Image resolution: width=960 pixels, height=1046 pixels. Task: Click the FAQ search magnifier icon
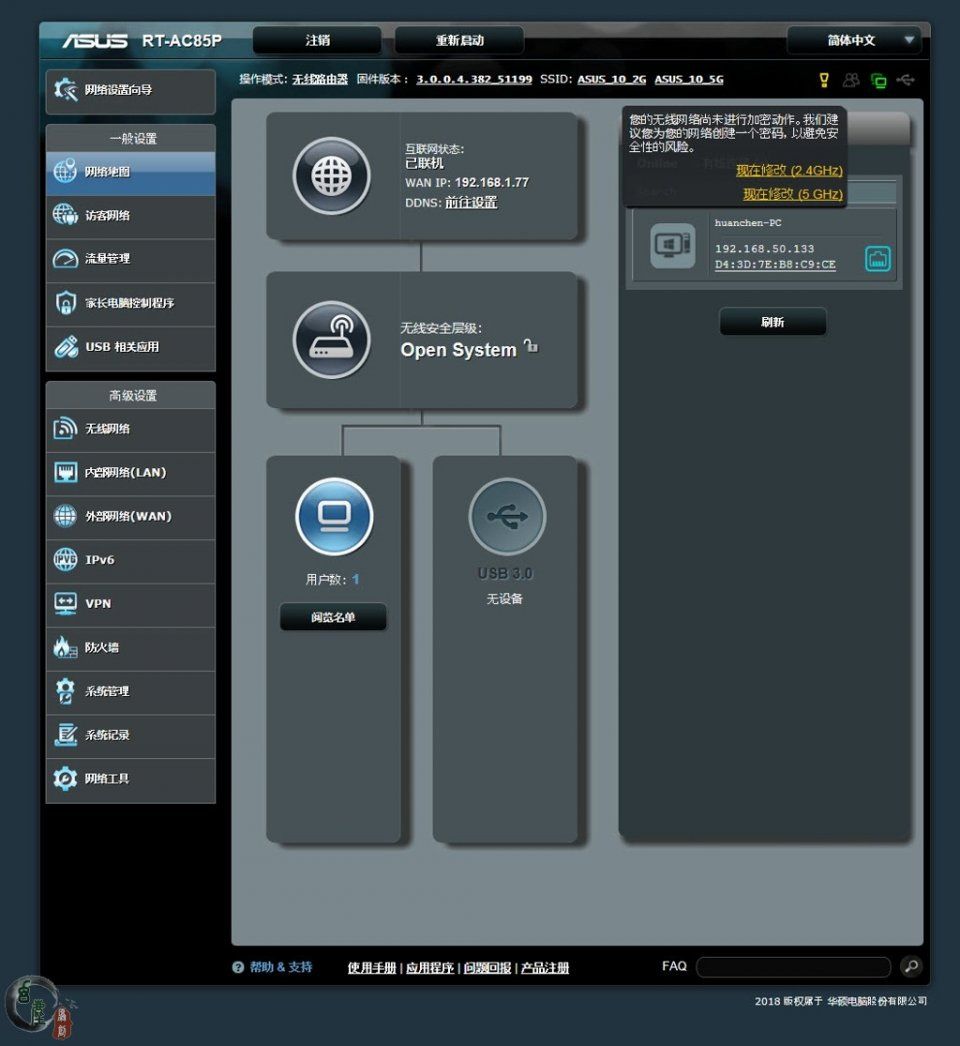[910, 966]
